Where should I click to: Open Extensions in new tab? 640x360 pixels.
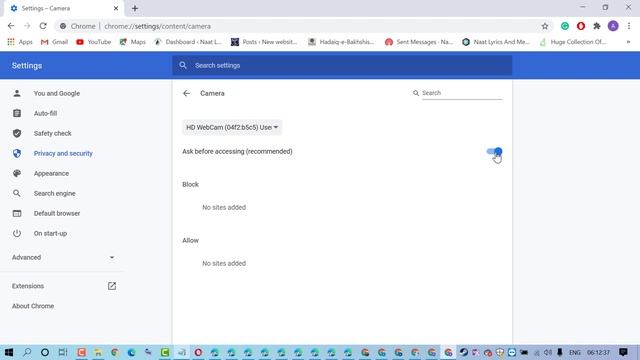[63, 286]
